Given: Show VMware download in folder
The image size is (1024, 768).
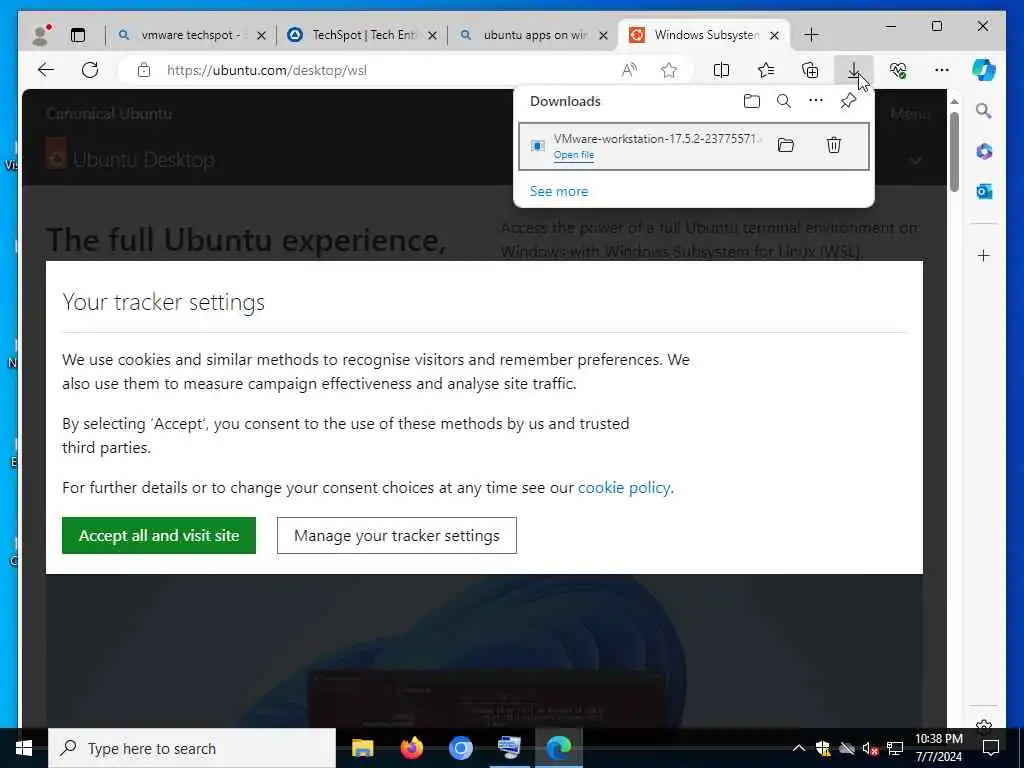Looking at the screenshot, I should click(786, 145).
